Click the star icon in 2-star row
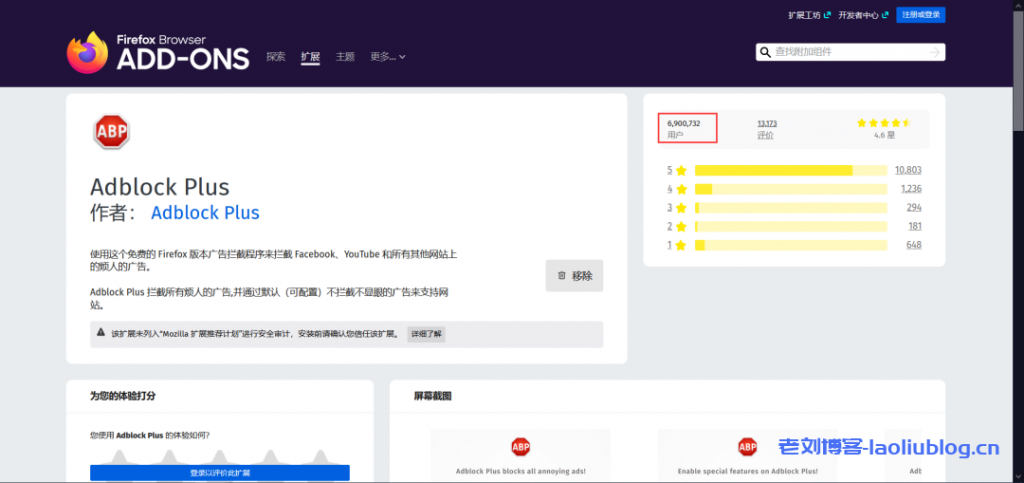1024x483 pixels. point(681,226)
